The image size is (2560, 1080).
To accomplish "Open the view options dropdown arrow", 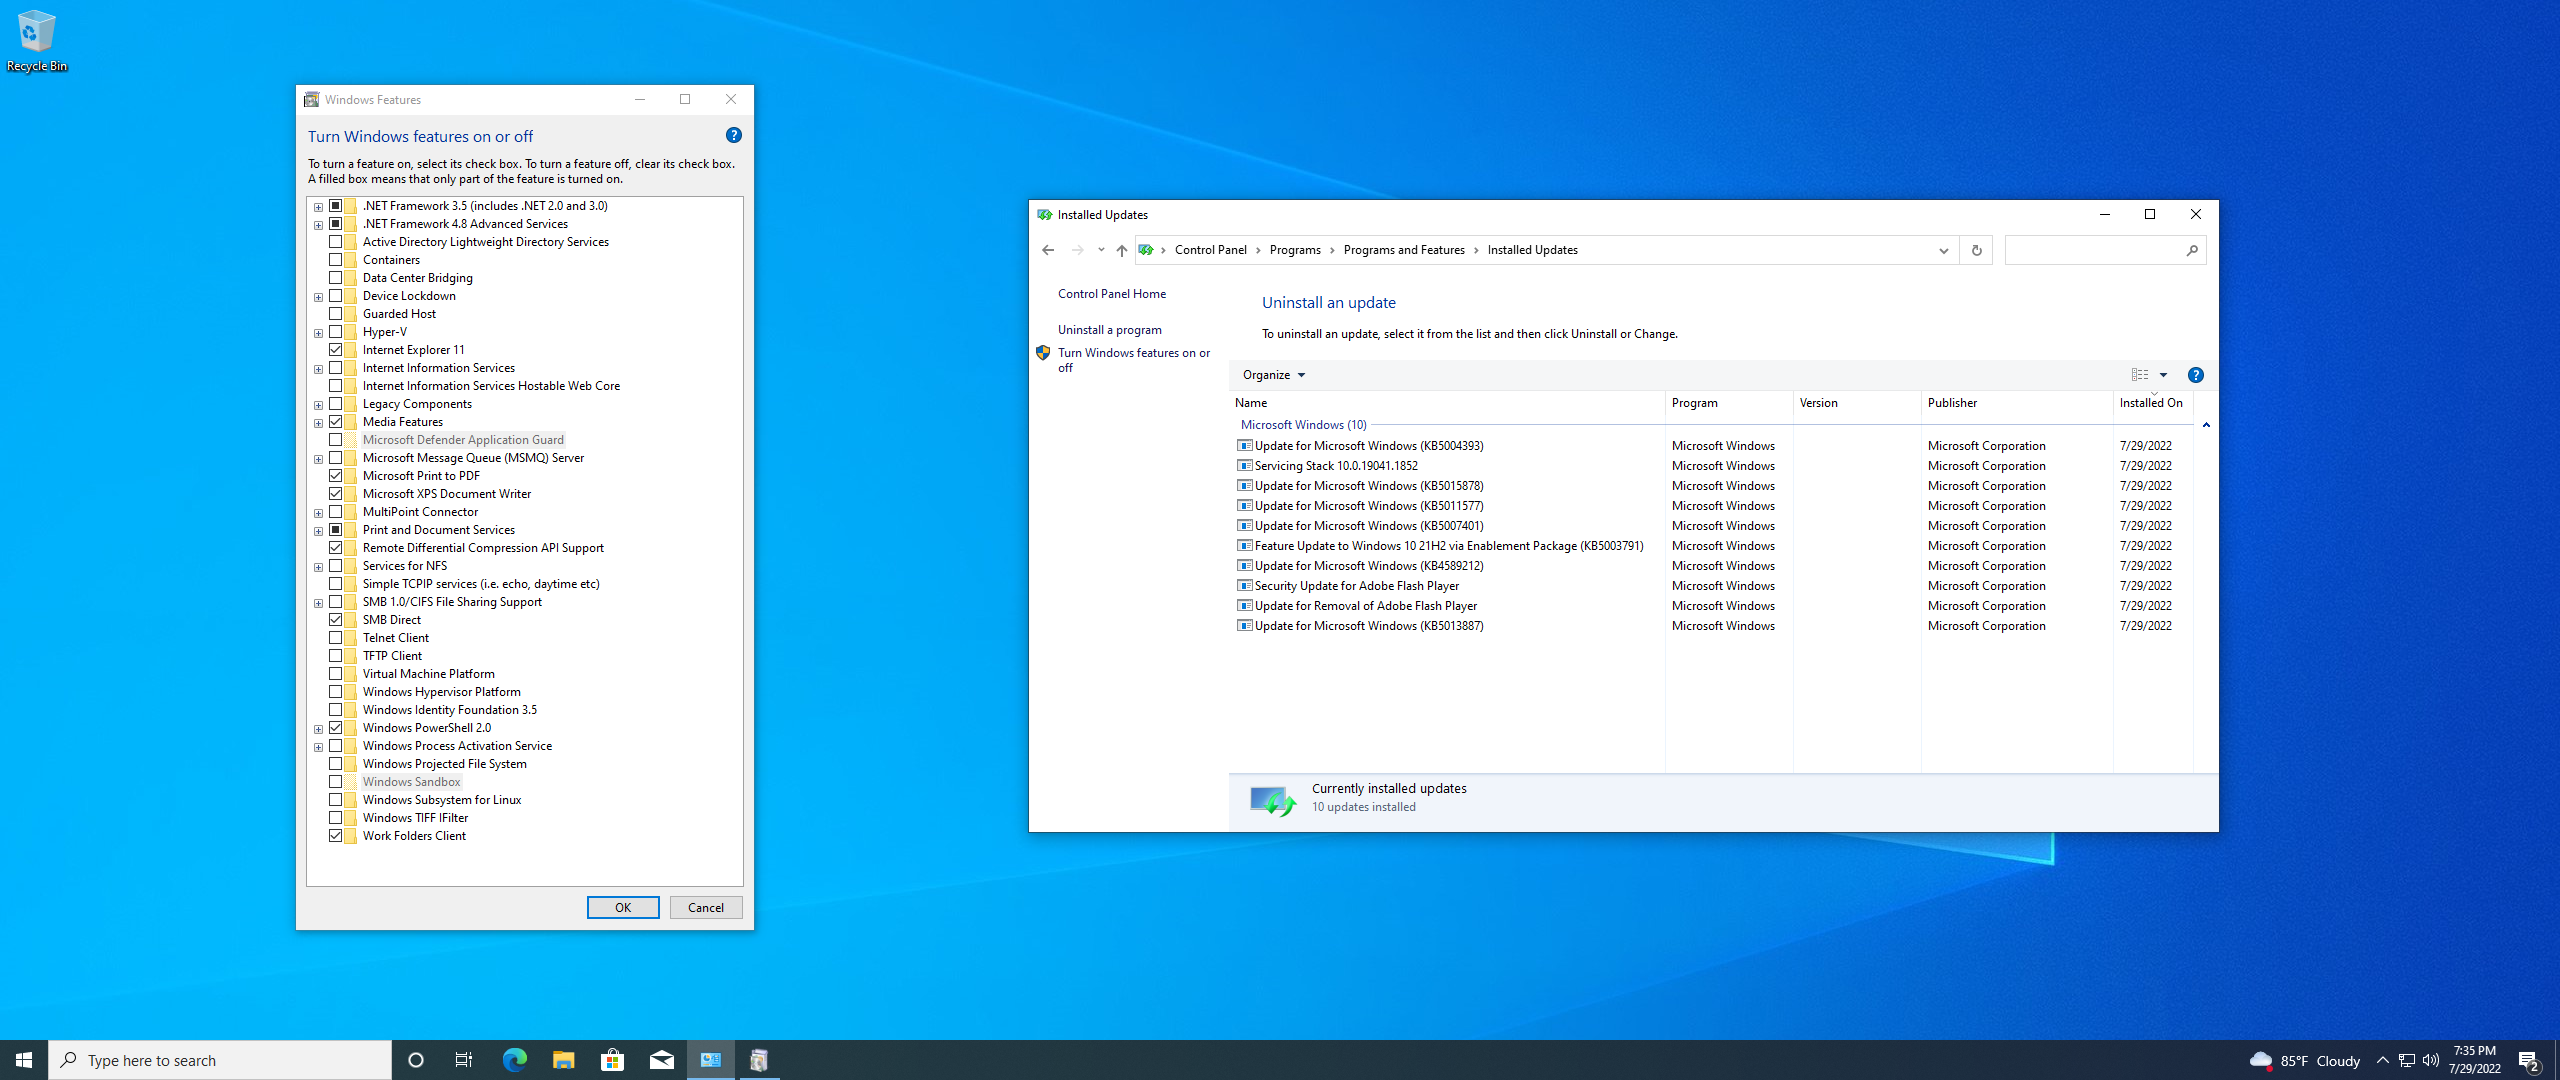I will tap(2163, 375).
